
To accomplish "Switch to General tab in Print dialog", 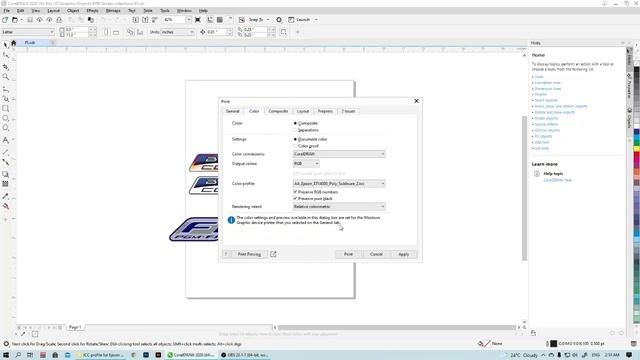I will [233, 111].
